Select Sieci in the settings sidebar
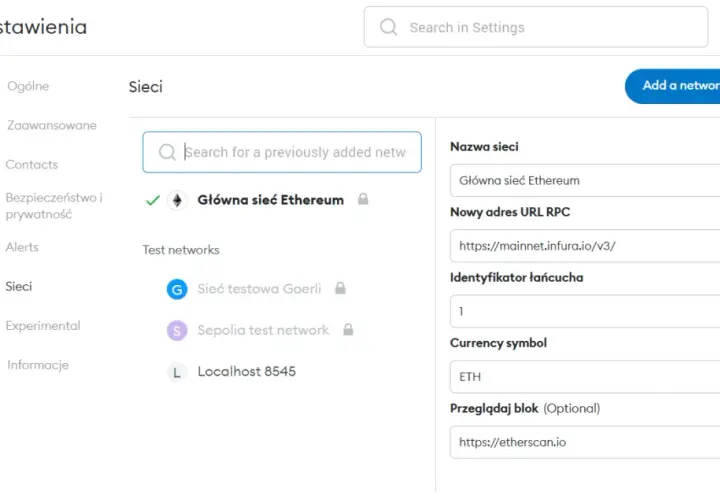720x500 pixels. point(19,287)
